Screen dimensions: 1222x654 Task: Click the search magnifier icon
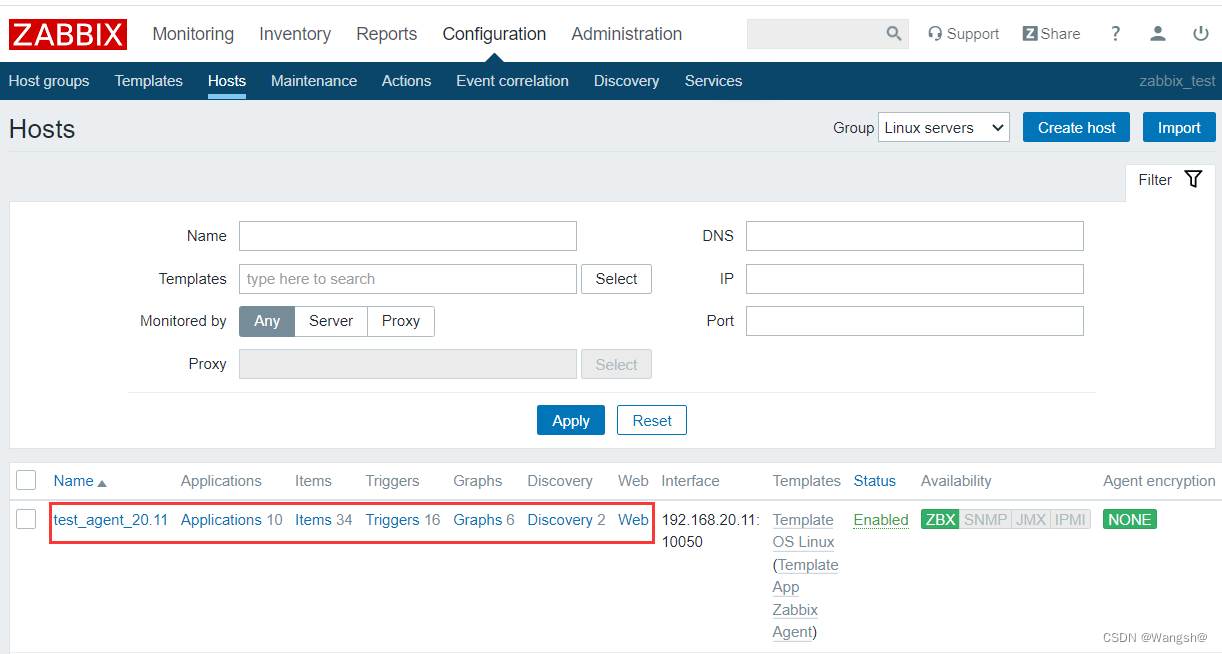coord(894,34)
